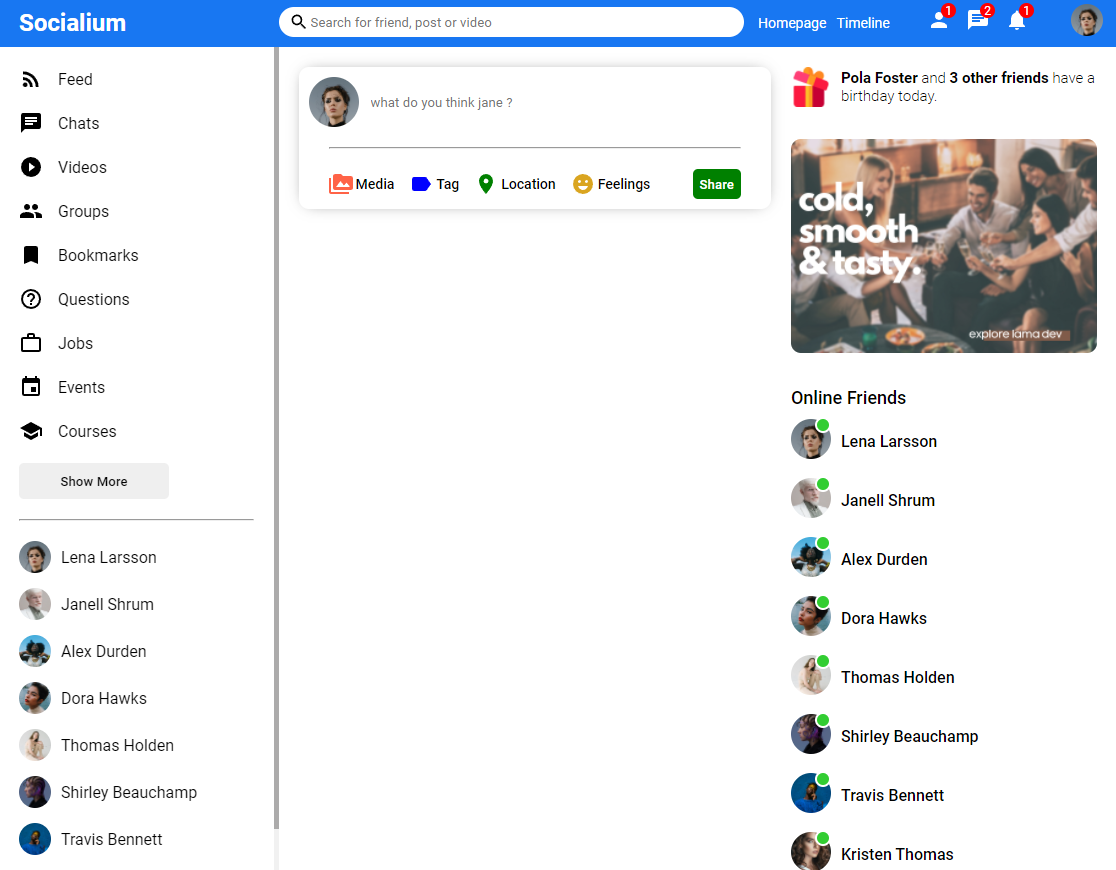Click Travis Bennett avatar in Online Friends
The image size is (1116, 870).
tap(811, 793)
